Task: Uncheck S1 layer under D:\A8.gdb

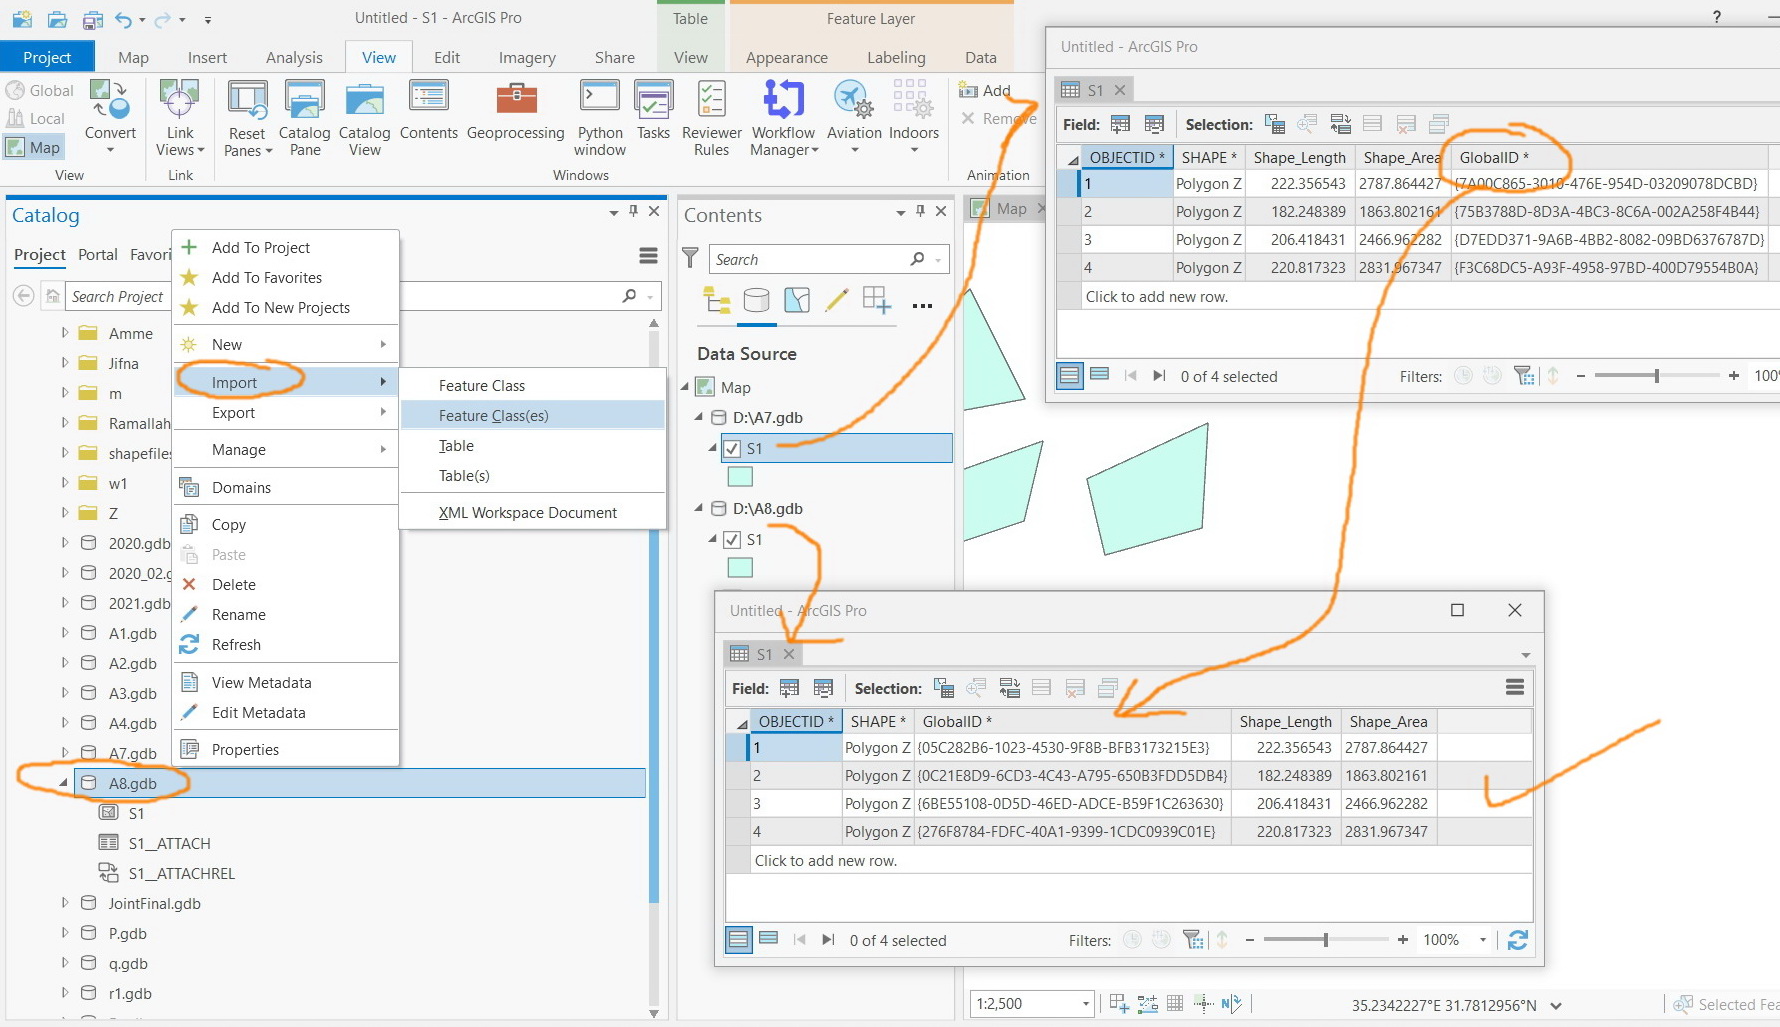Action: click(x=732, y=540)
